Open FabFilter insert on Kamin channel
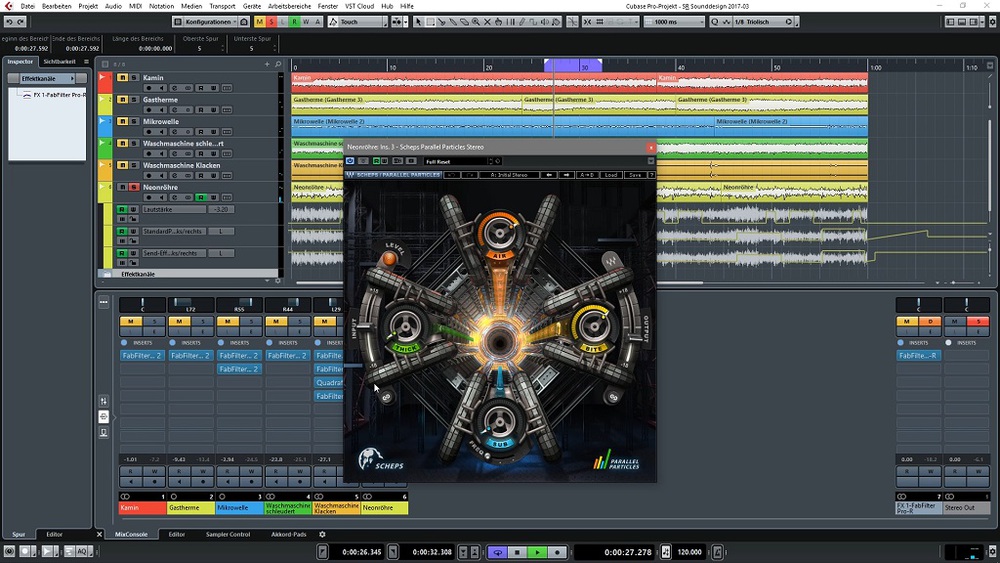Screen dimensions: 1000x563 point(142,356)
